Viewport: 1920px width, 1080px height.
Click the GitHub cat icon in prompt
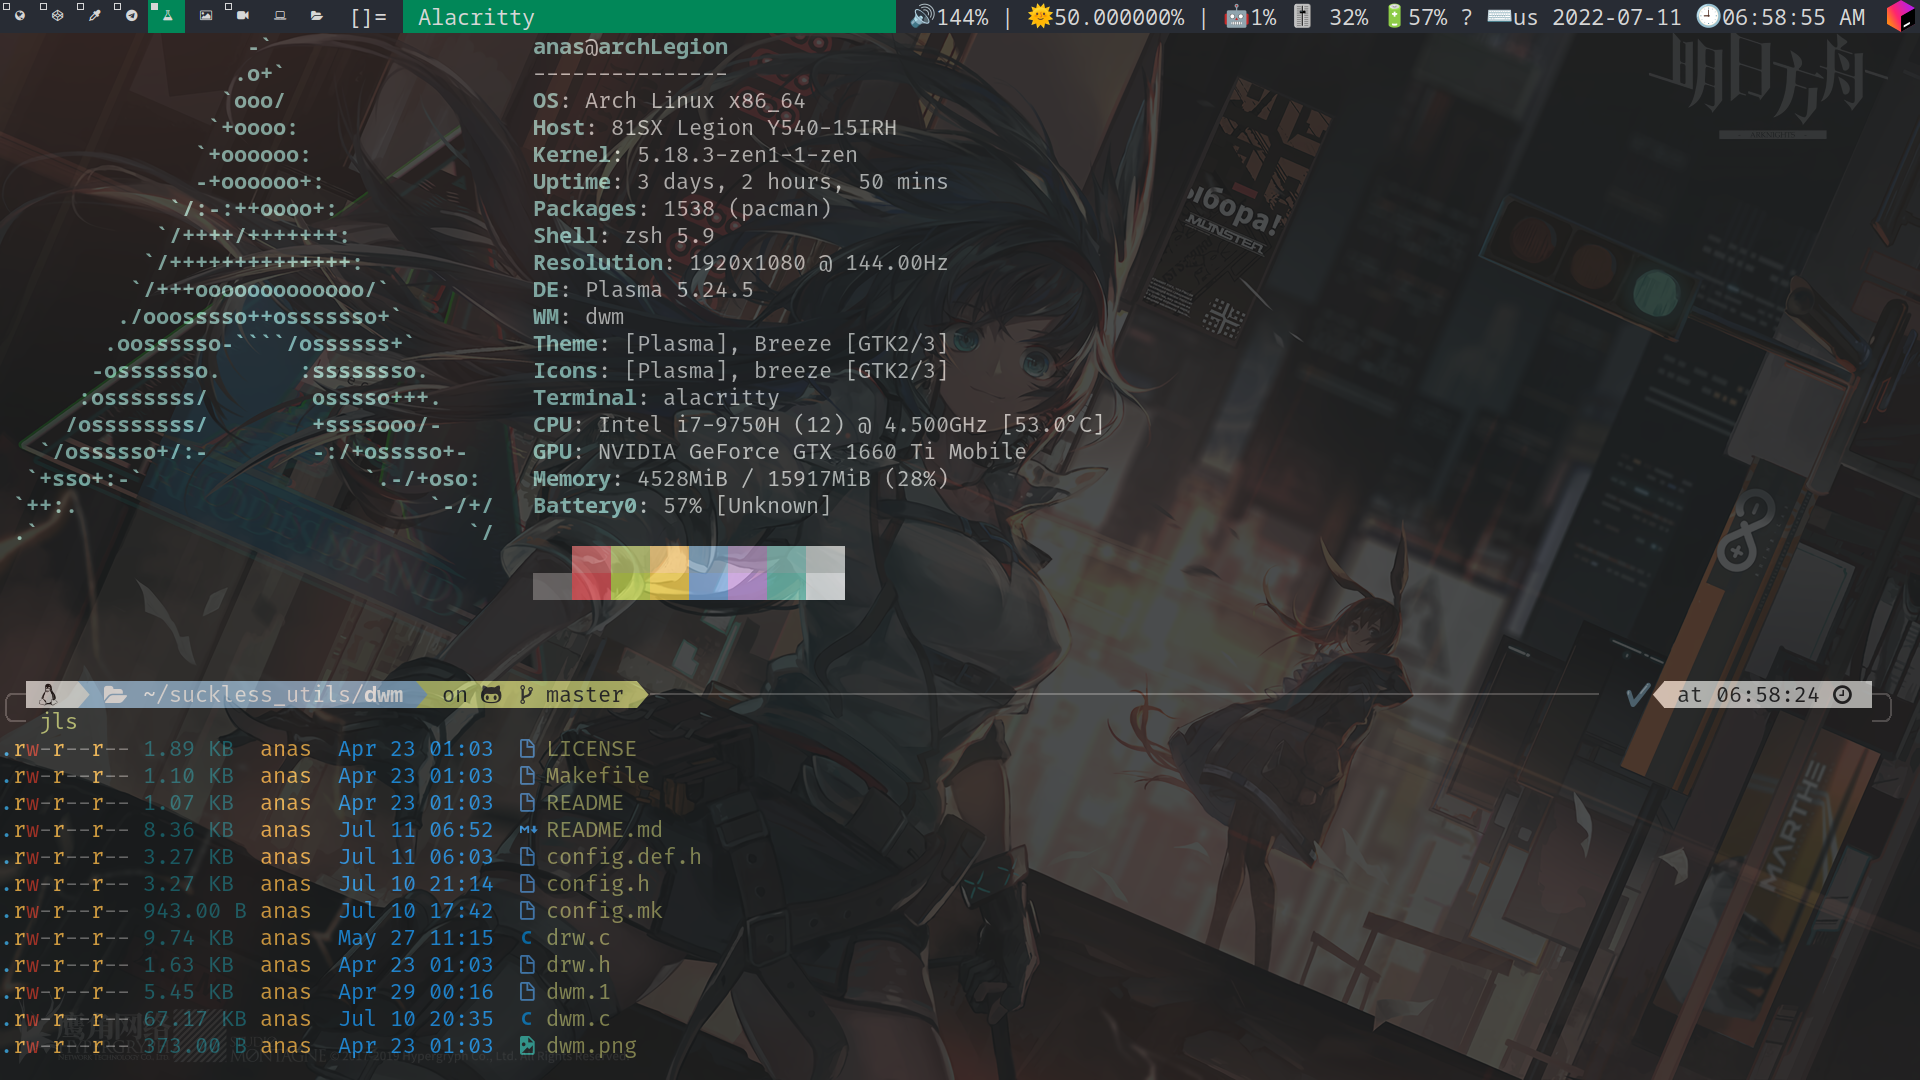(x=491, y=694)
